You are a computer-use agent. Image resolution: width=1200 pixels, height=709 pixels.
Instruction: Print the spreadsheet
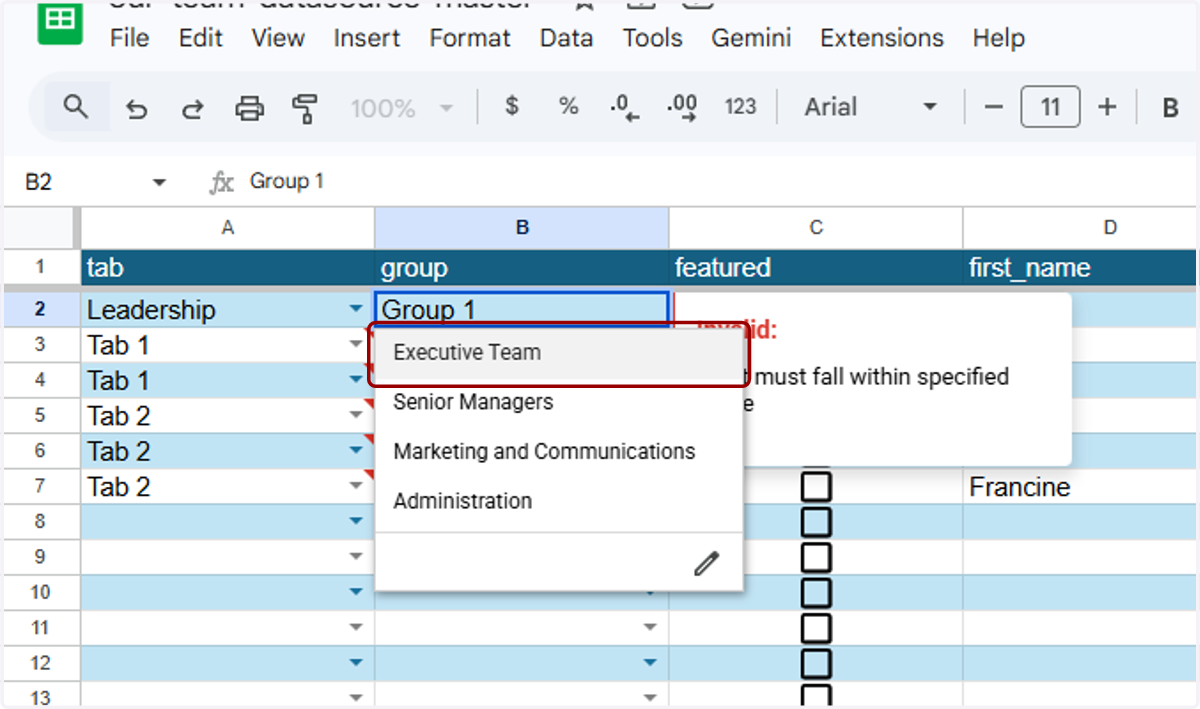tap(249, 108)
